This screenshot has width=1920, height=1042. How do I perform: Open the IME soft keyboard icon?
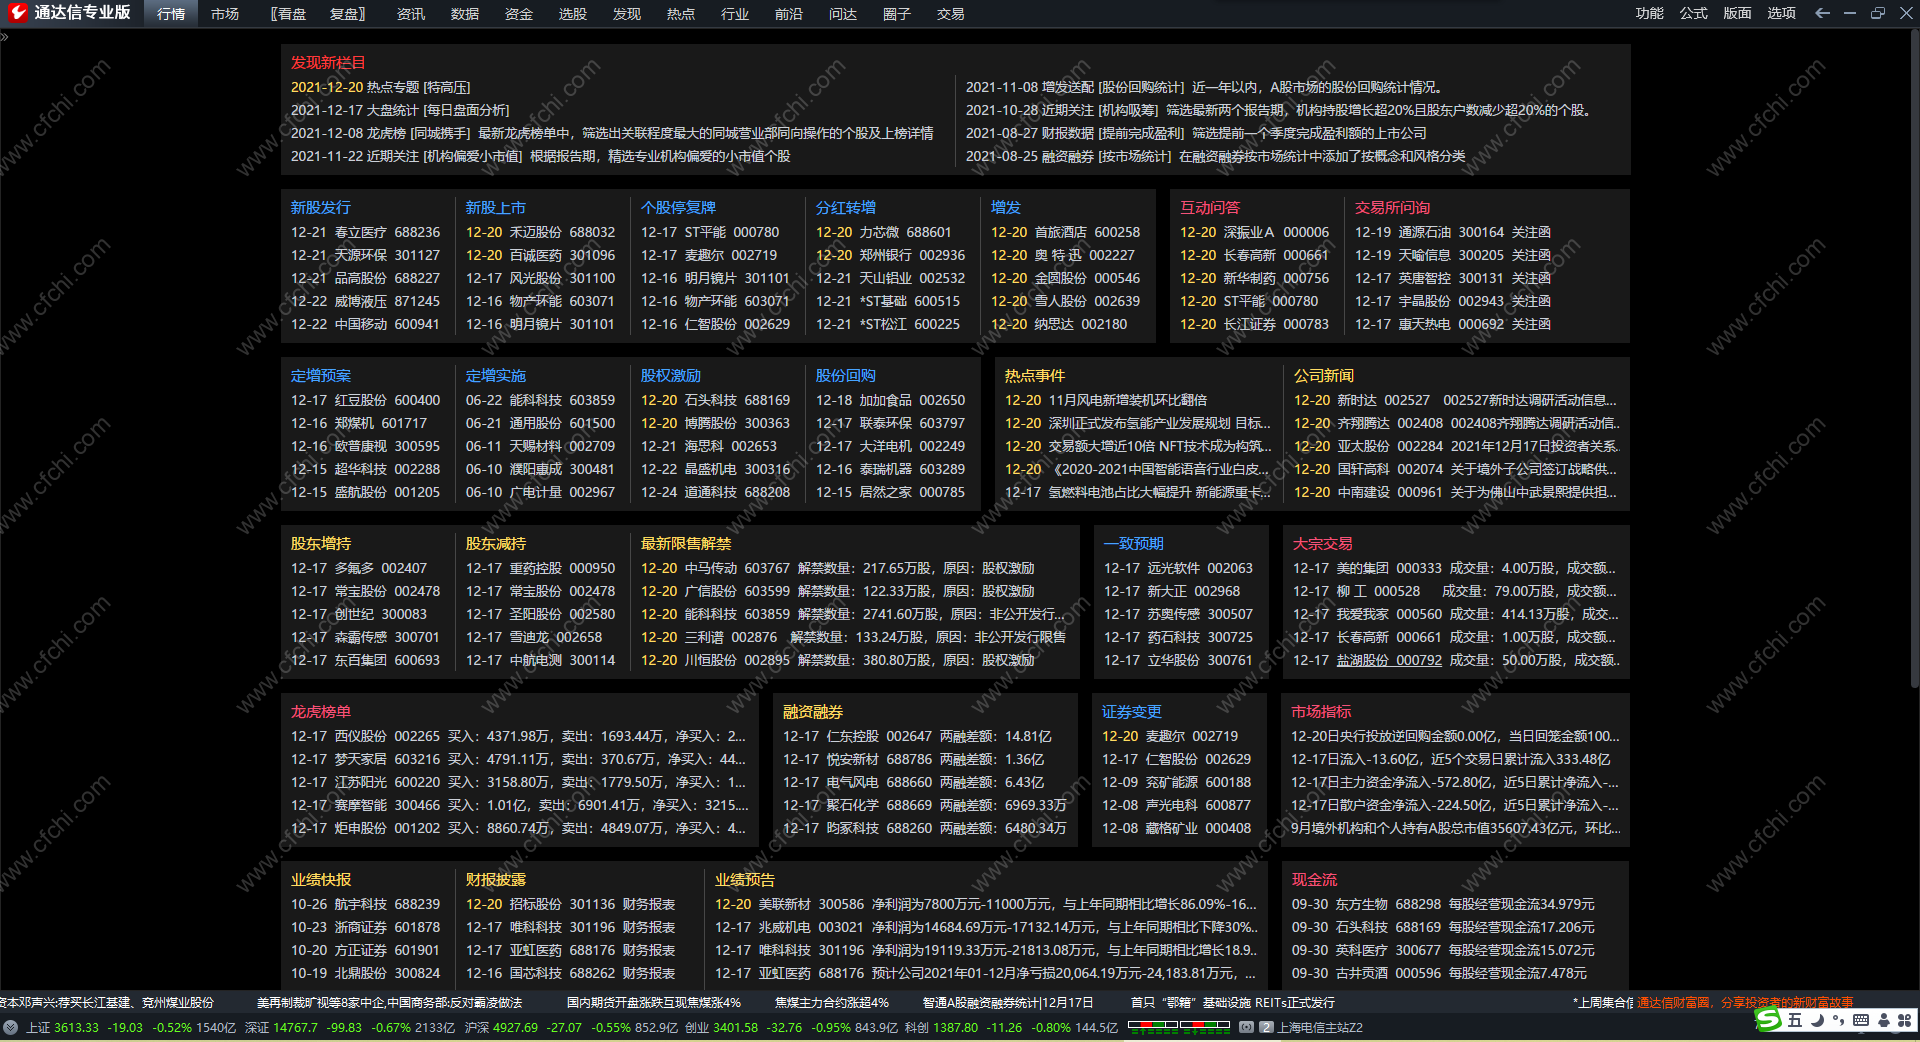click(x=1861, y=1020)
